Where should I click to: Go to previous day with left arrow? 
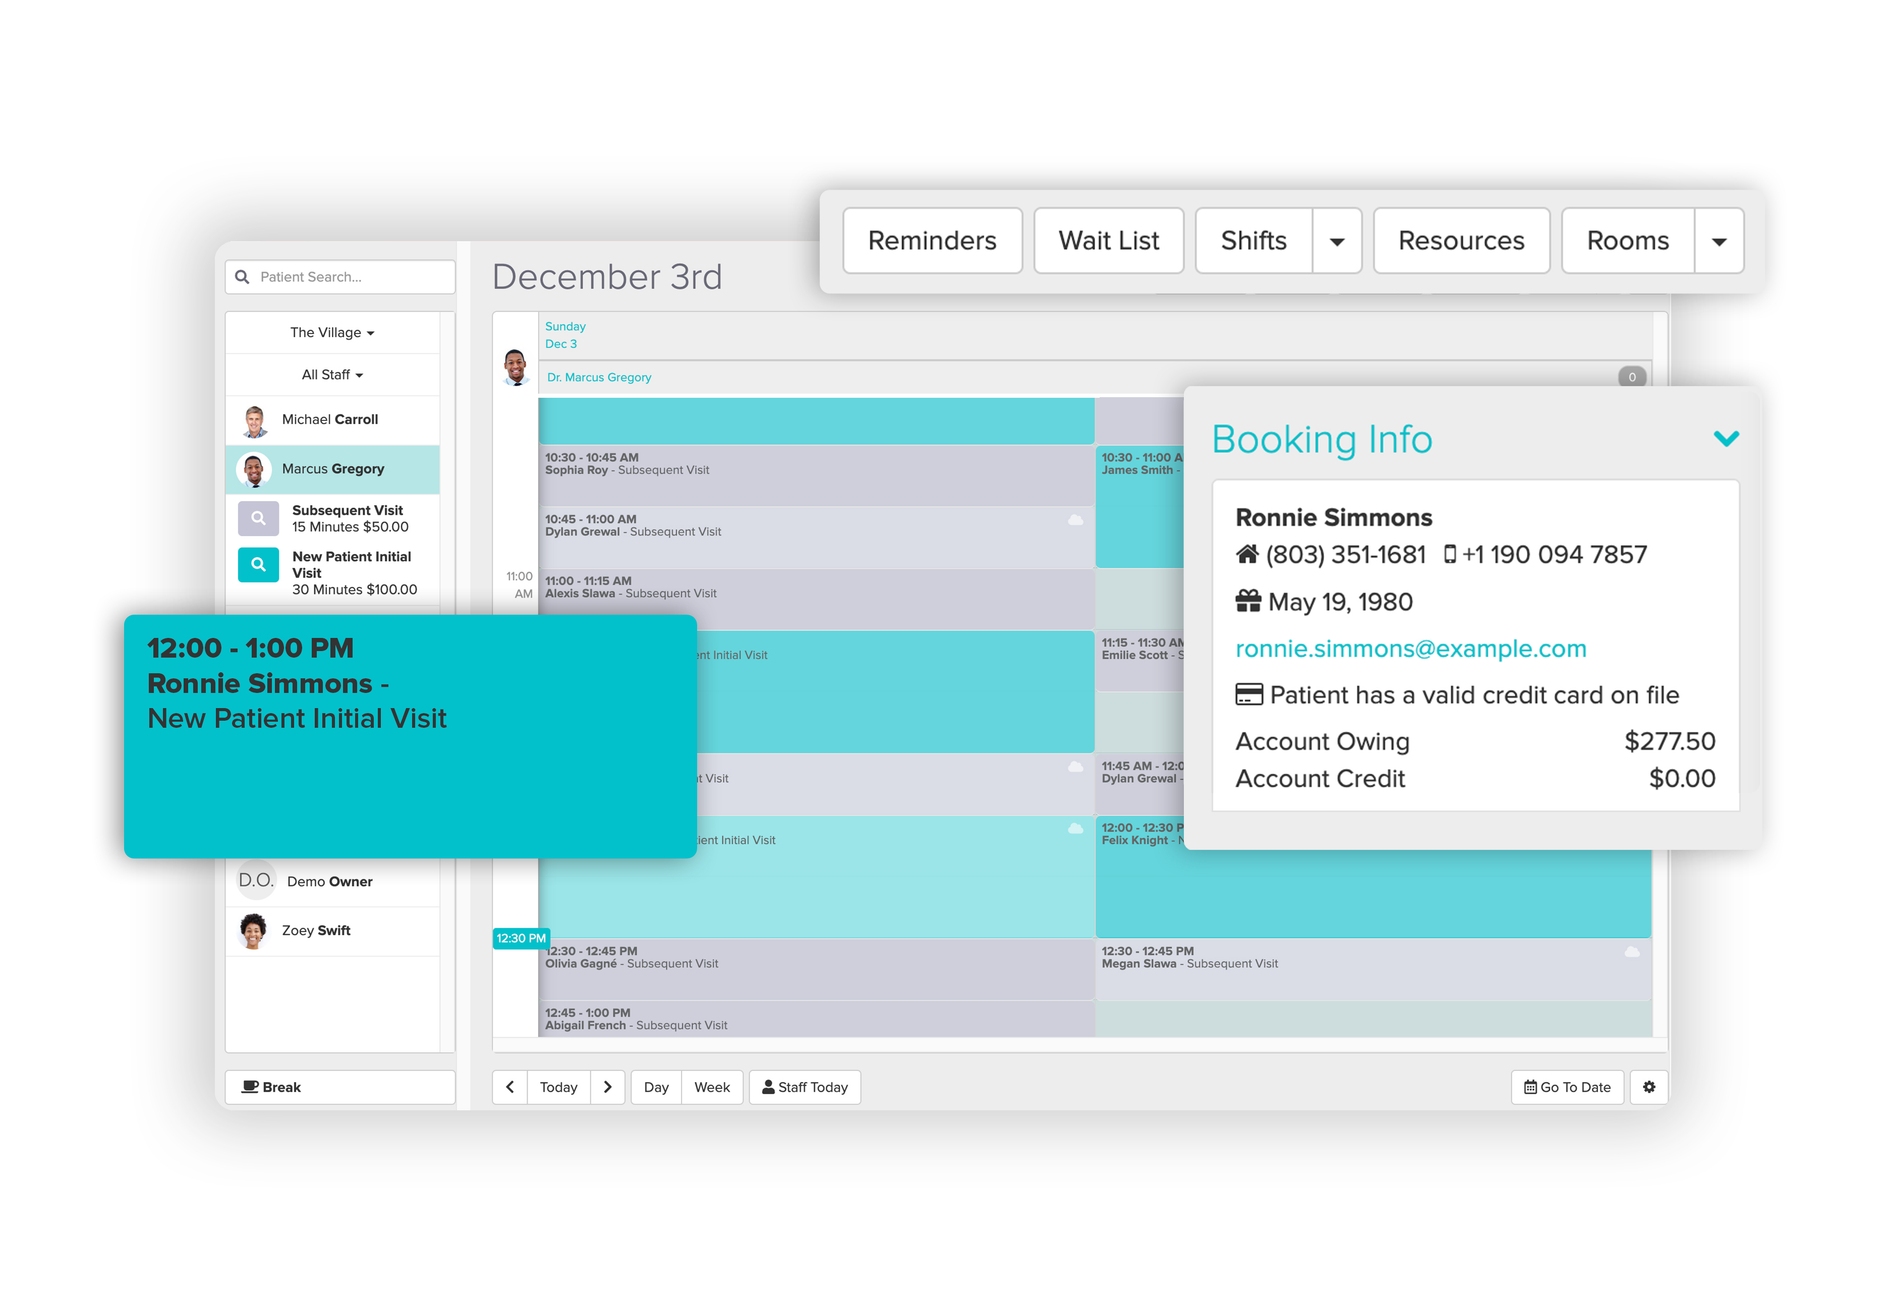coord(510,1087)
